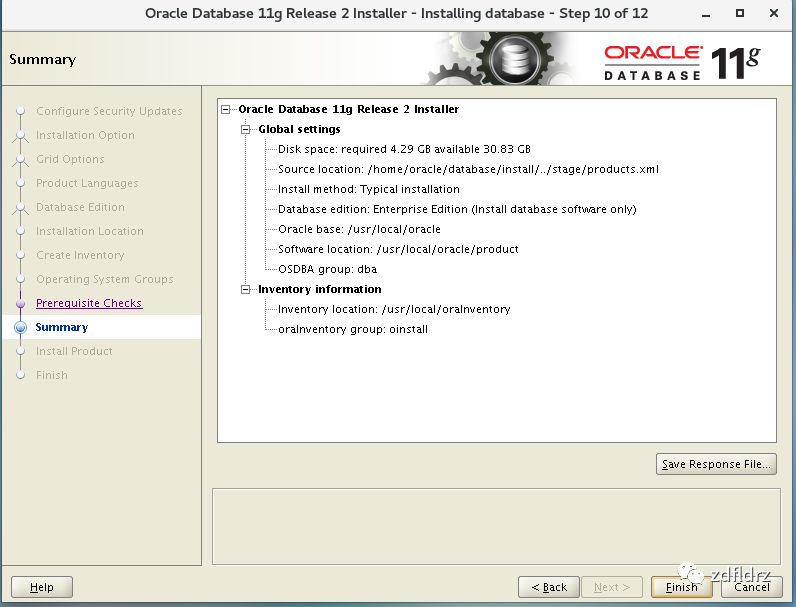
Task: Minimize the installer window
Action: 706,14
